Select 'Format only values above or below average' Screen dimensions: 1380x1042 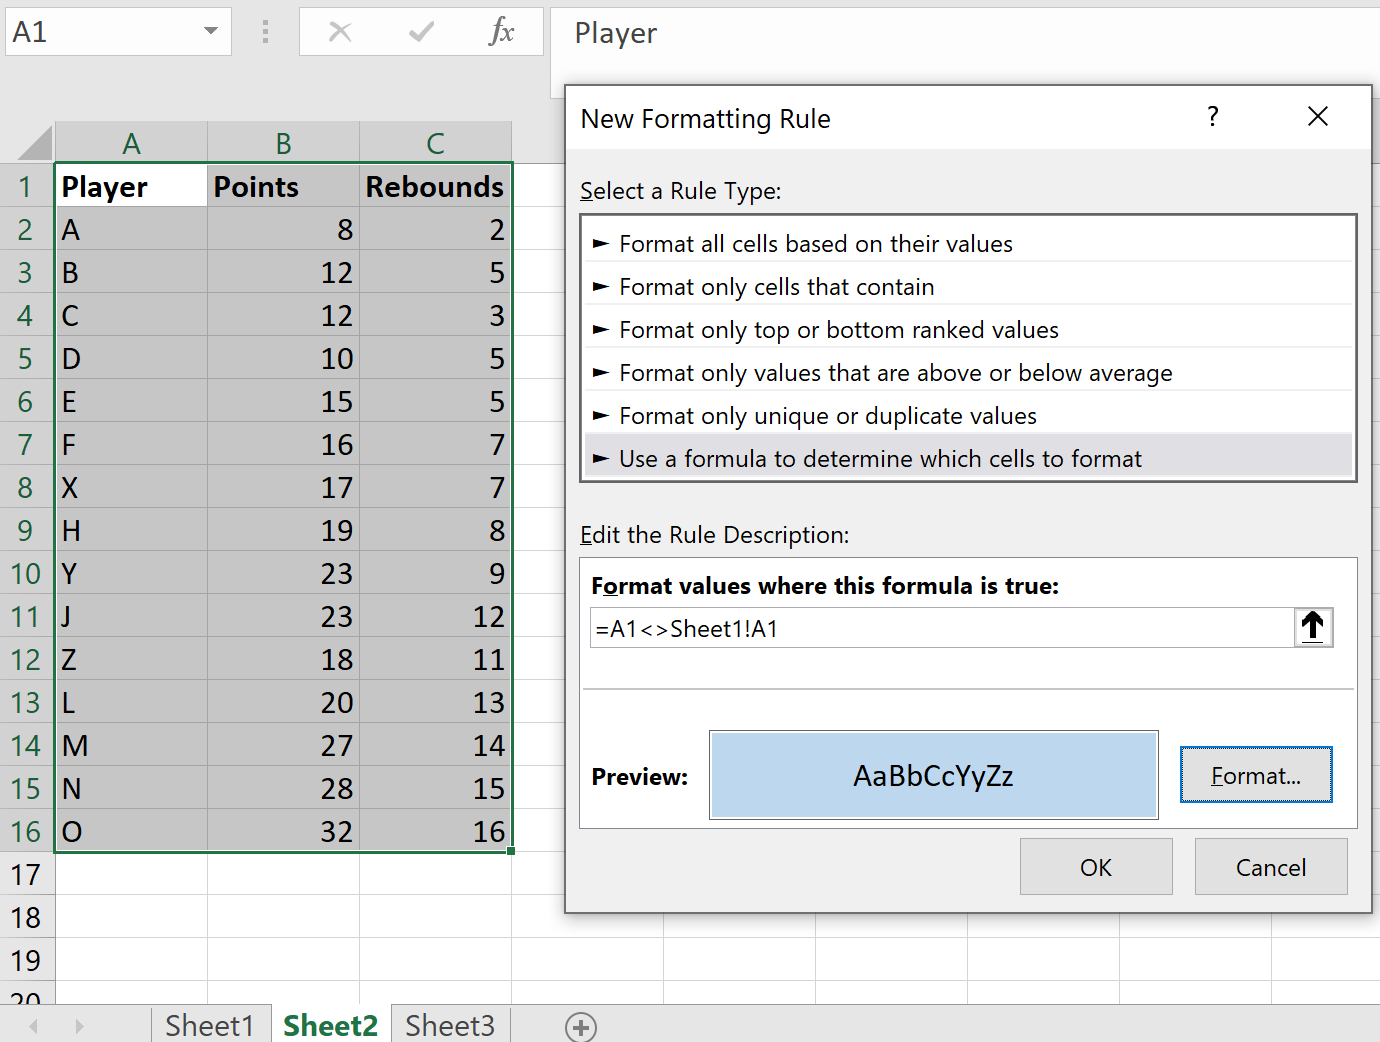[x=896, y=372]
